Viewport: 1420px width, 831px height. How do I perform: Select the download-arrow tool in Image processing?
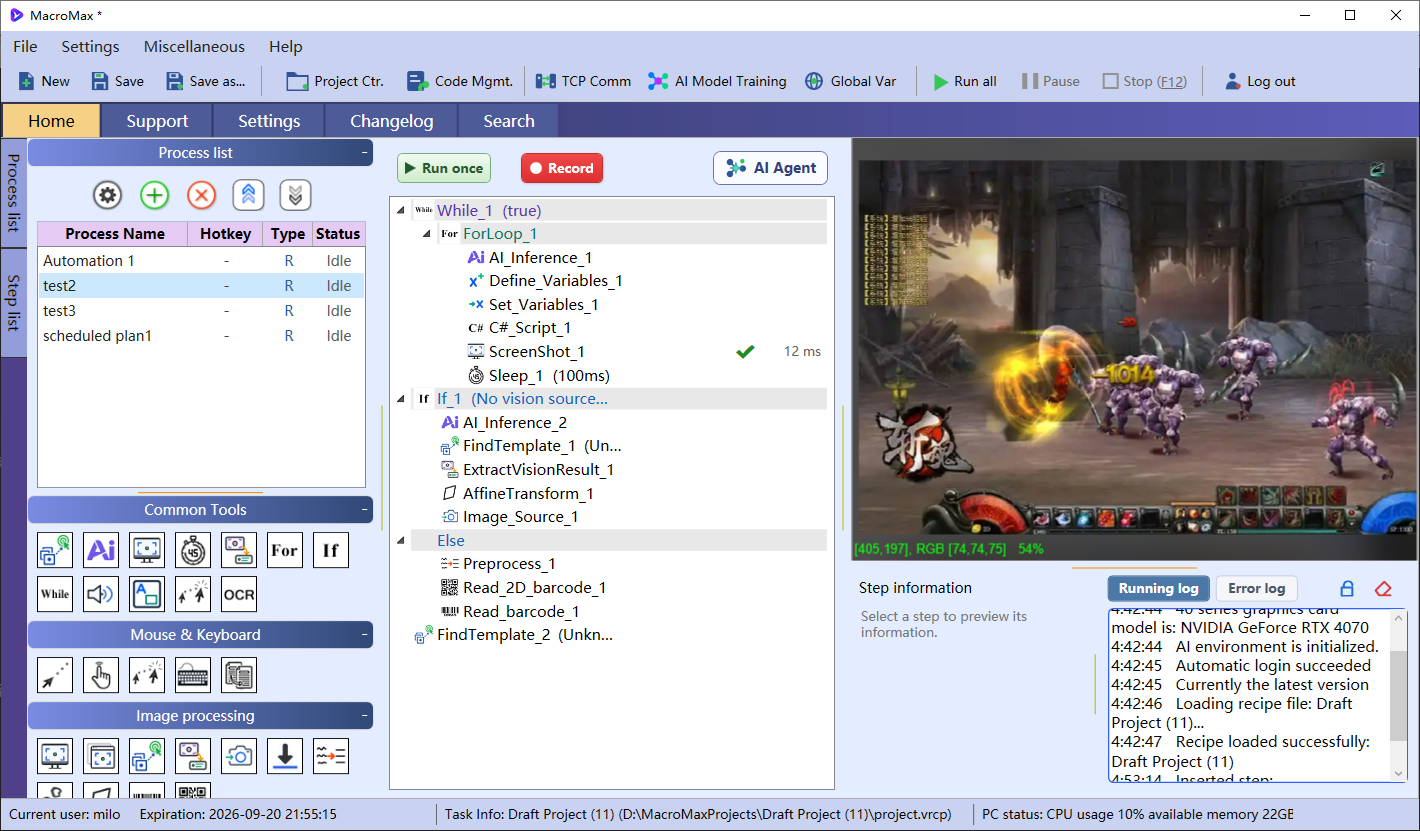coord(285,756)
